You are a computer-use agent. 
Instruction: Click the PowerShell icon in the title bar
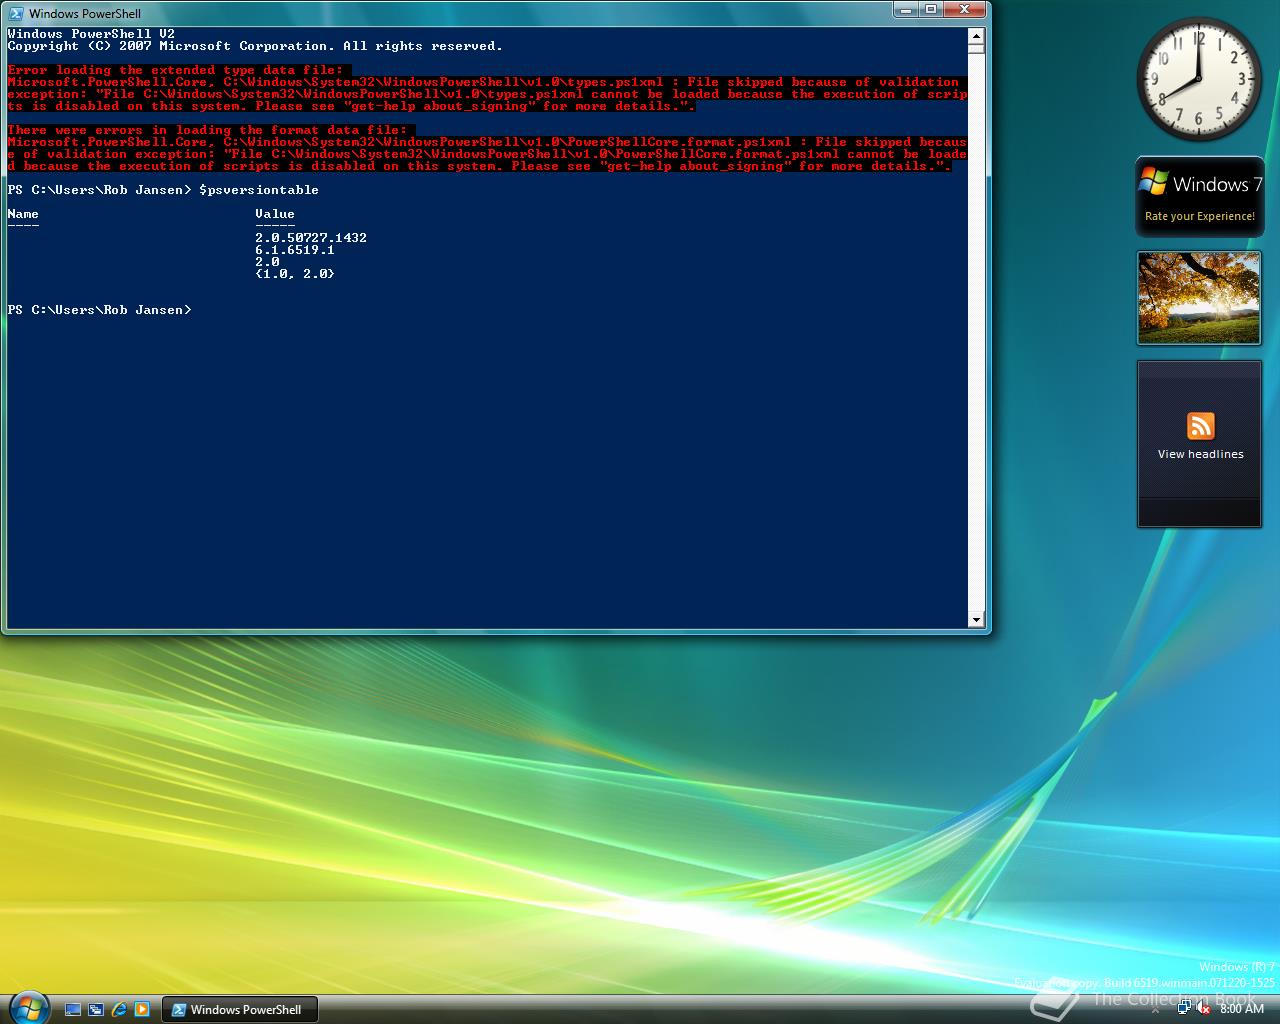pyautogui.click(x=16, y=13)
